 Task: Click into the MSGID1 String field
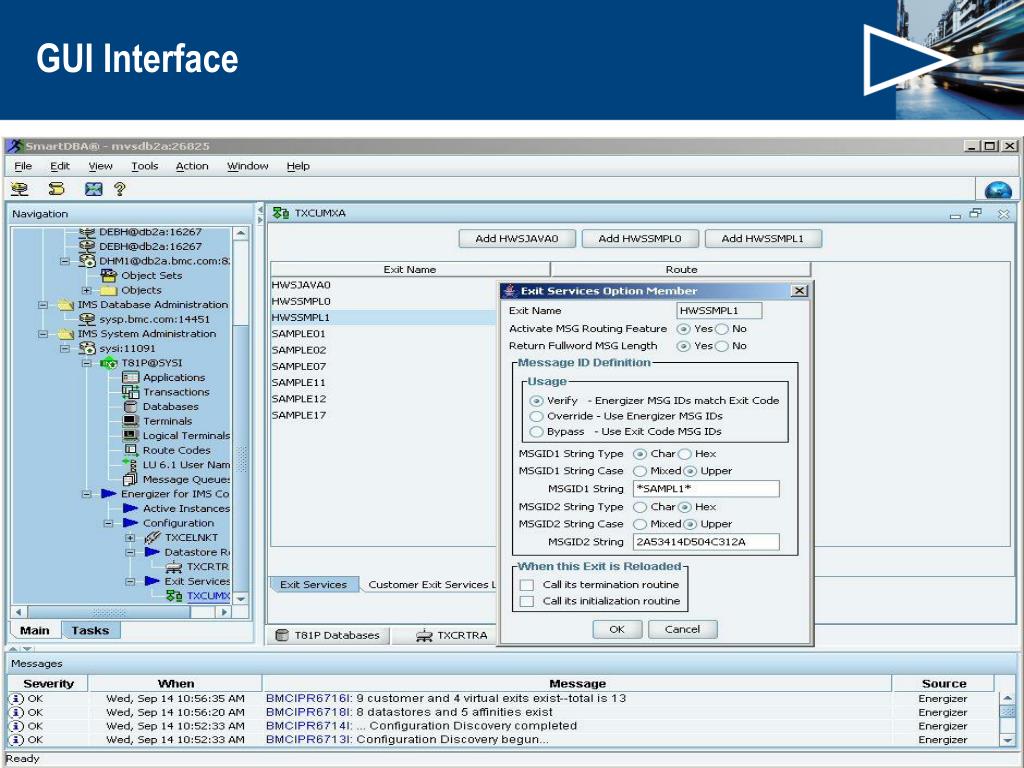coord(706,489)
